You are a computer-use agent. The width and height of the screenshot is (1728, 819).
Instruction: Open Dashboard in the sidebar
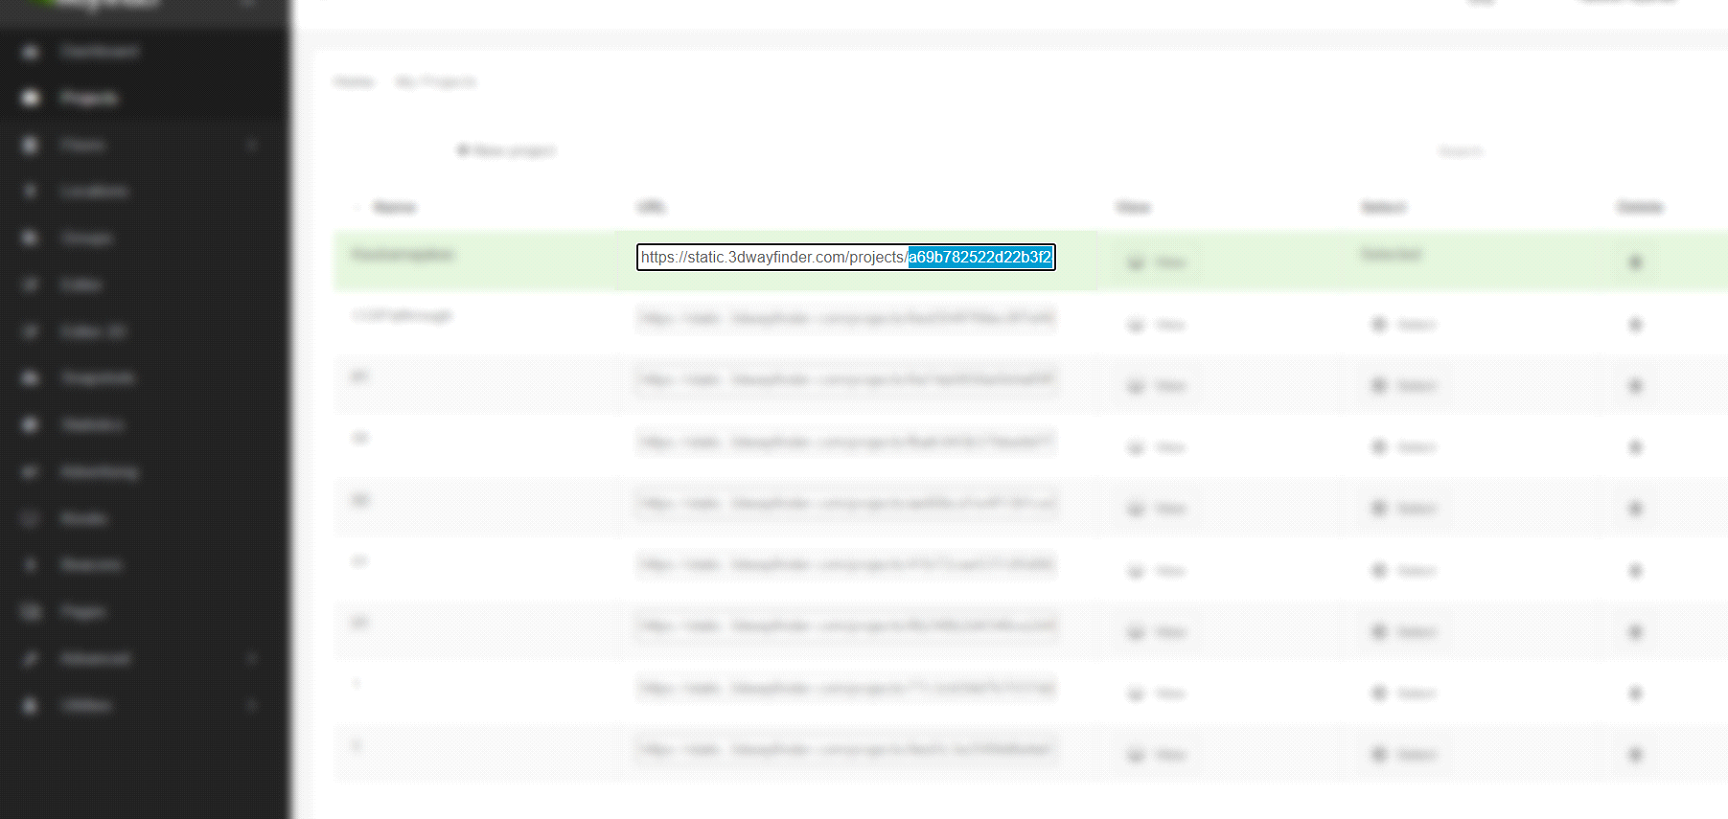[99, 51]
